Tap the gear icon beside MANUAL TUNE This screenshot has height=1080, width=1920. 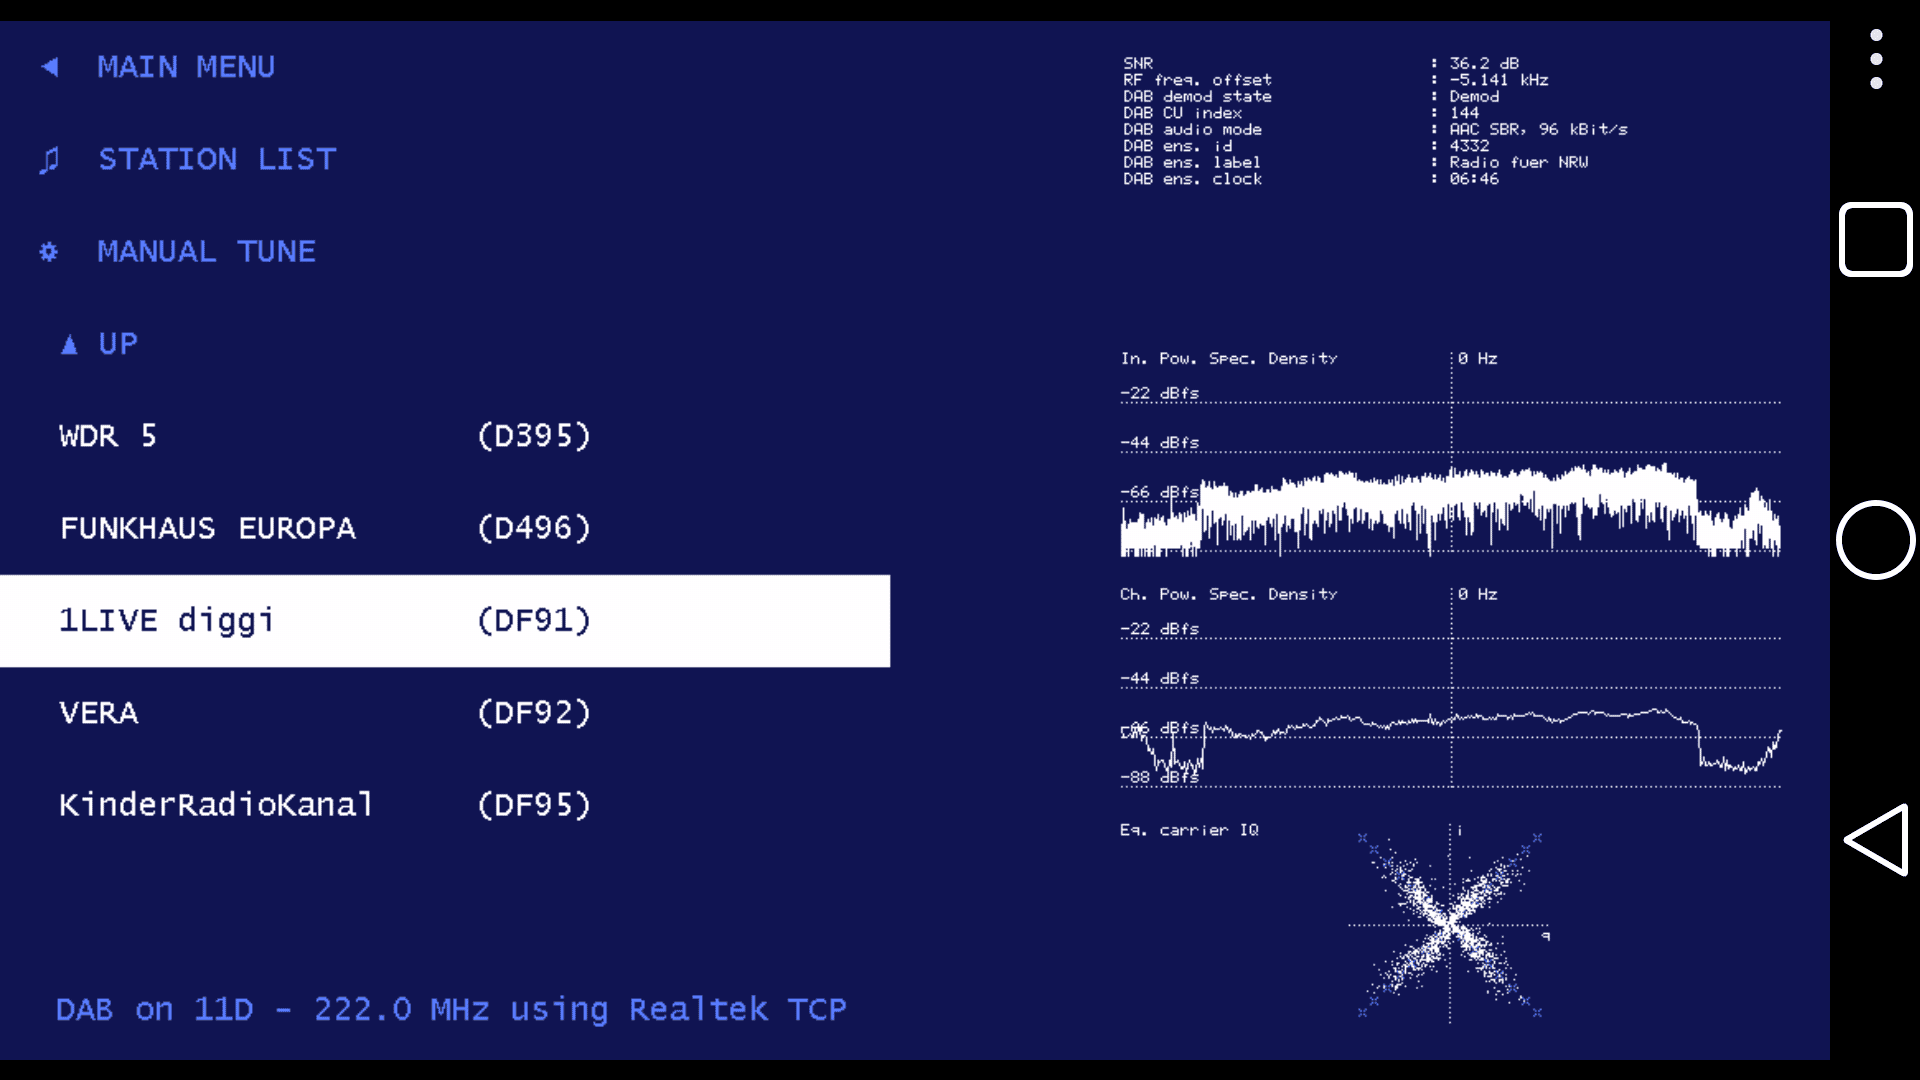click(48, 252)
